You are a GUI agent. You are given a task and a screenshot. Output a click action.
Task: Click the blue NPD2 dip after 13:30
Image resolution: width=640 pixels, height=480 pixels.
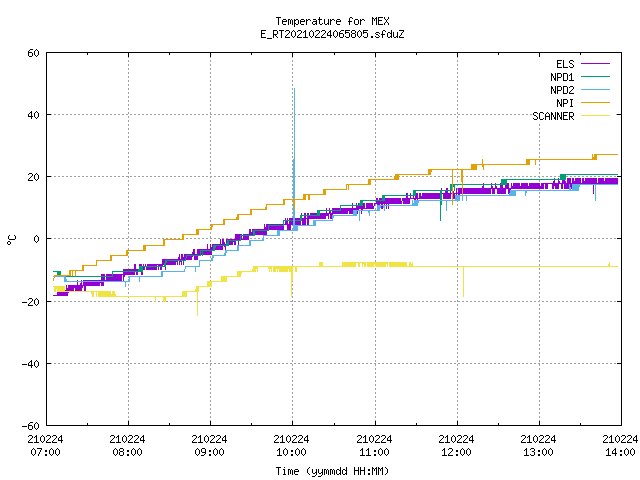(596, 193)
